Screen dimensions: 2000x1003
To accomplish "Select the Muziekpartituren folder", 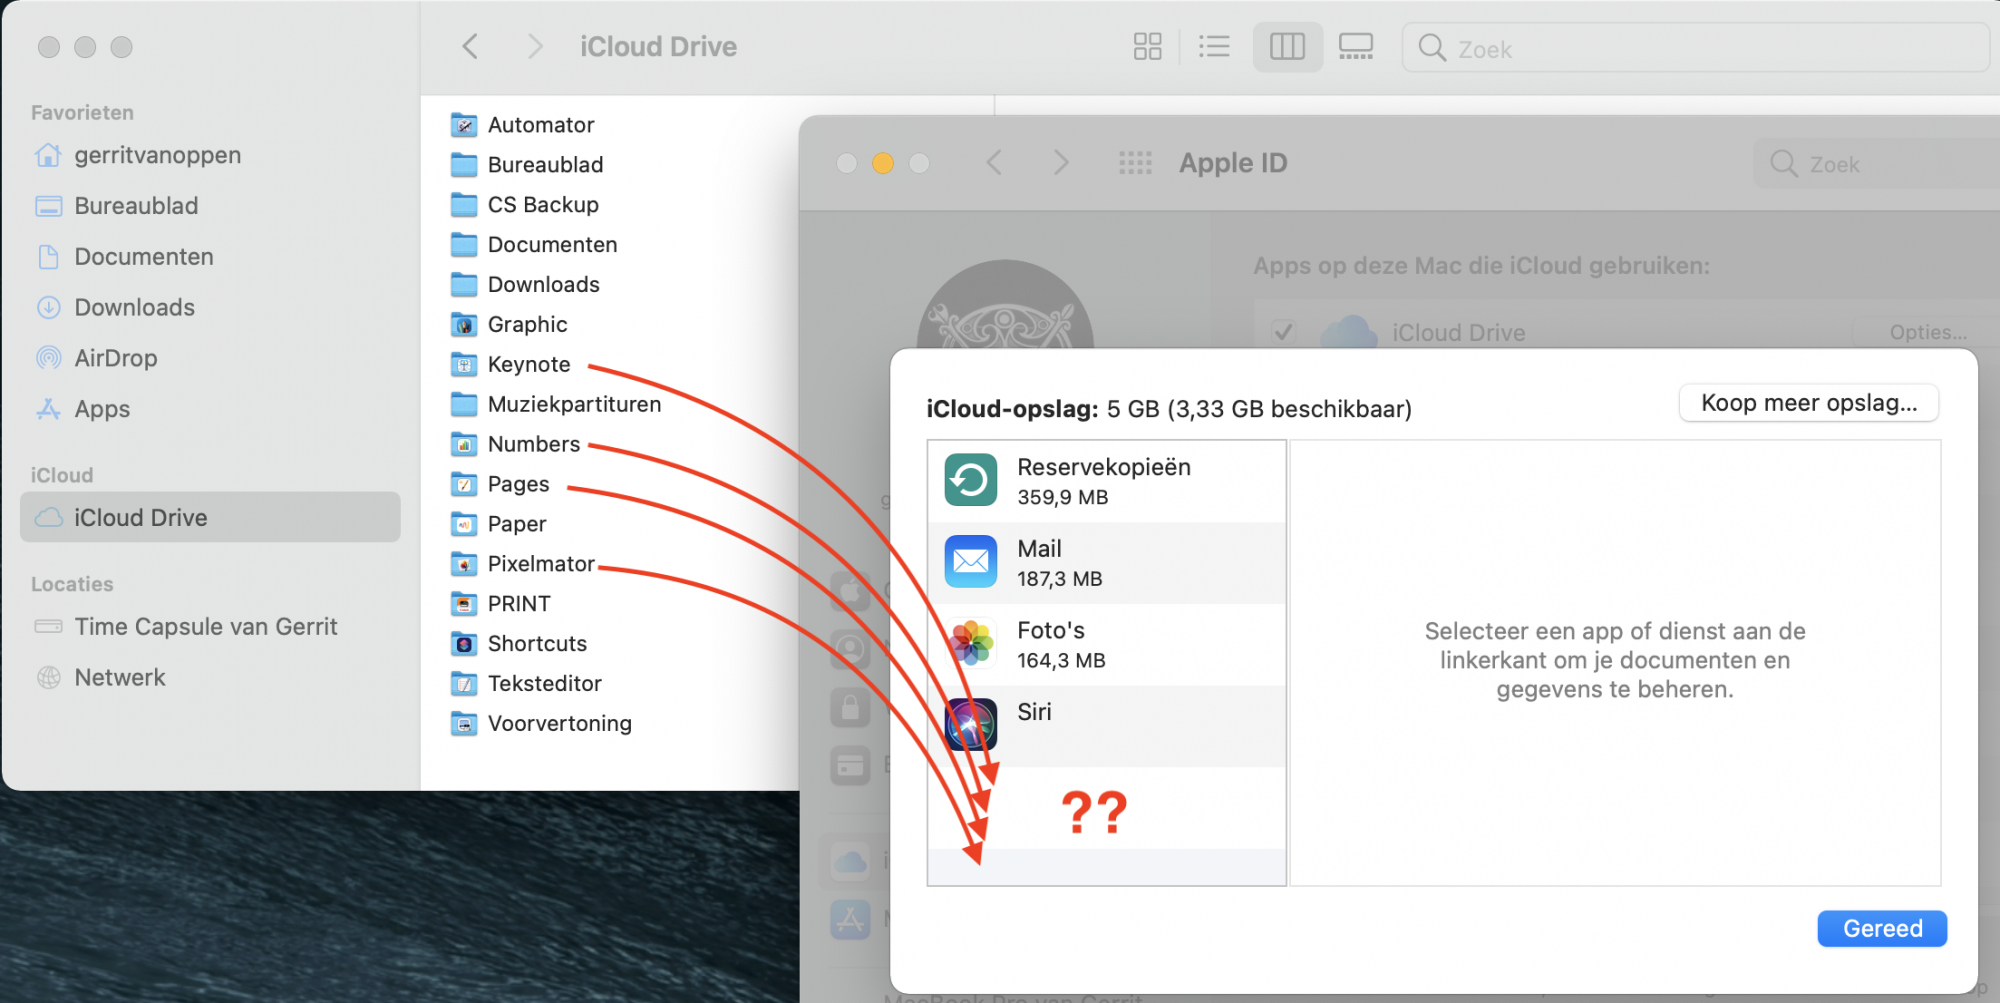I will (556, 404).
